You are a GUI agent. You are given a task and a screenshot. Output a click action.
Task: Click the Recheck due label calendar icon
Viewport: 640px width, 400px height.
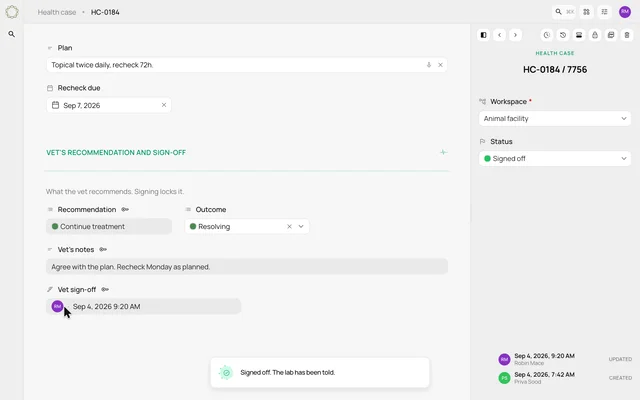[x=50, y=88]
